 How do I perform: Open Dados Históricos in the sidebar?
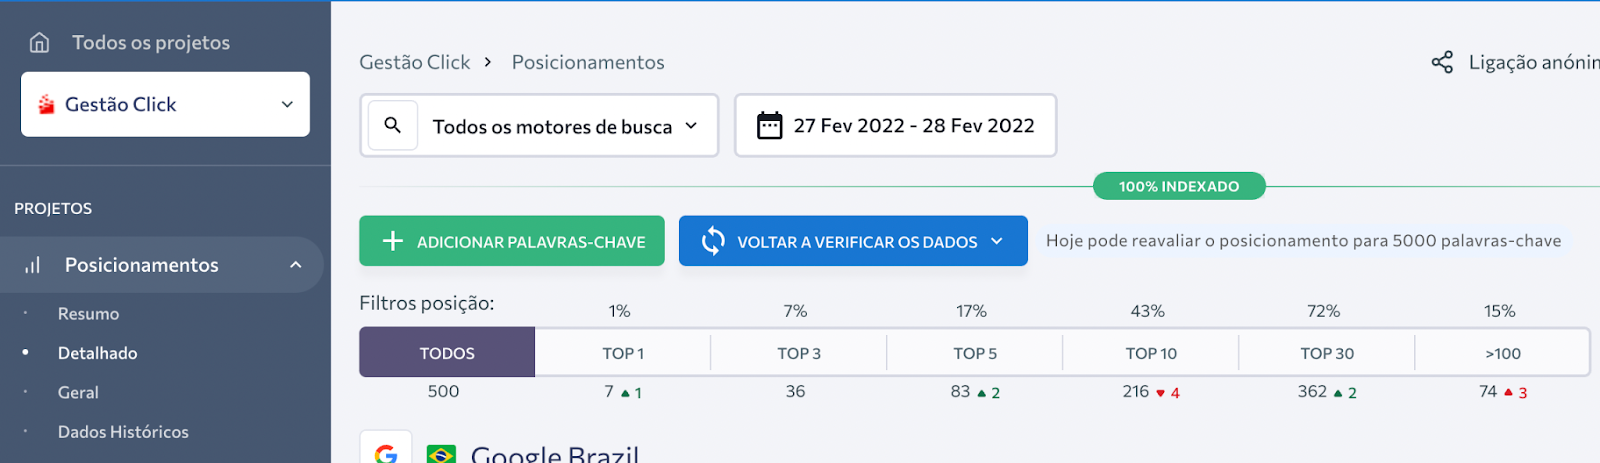[x=123, y=432]
